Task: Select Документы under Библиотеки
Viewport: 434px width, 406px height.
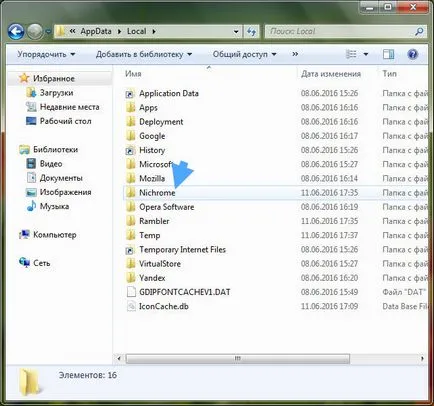Action: coord(61,178)
